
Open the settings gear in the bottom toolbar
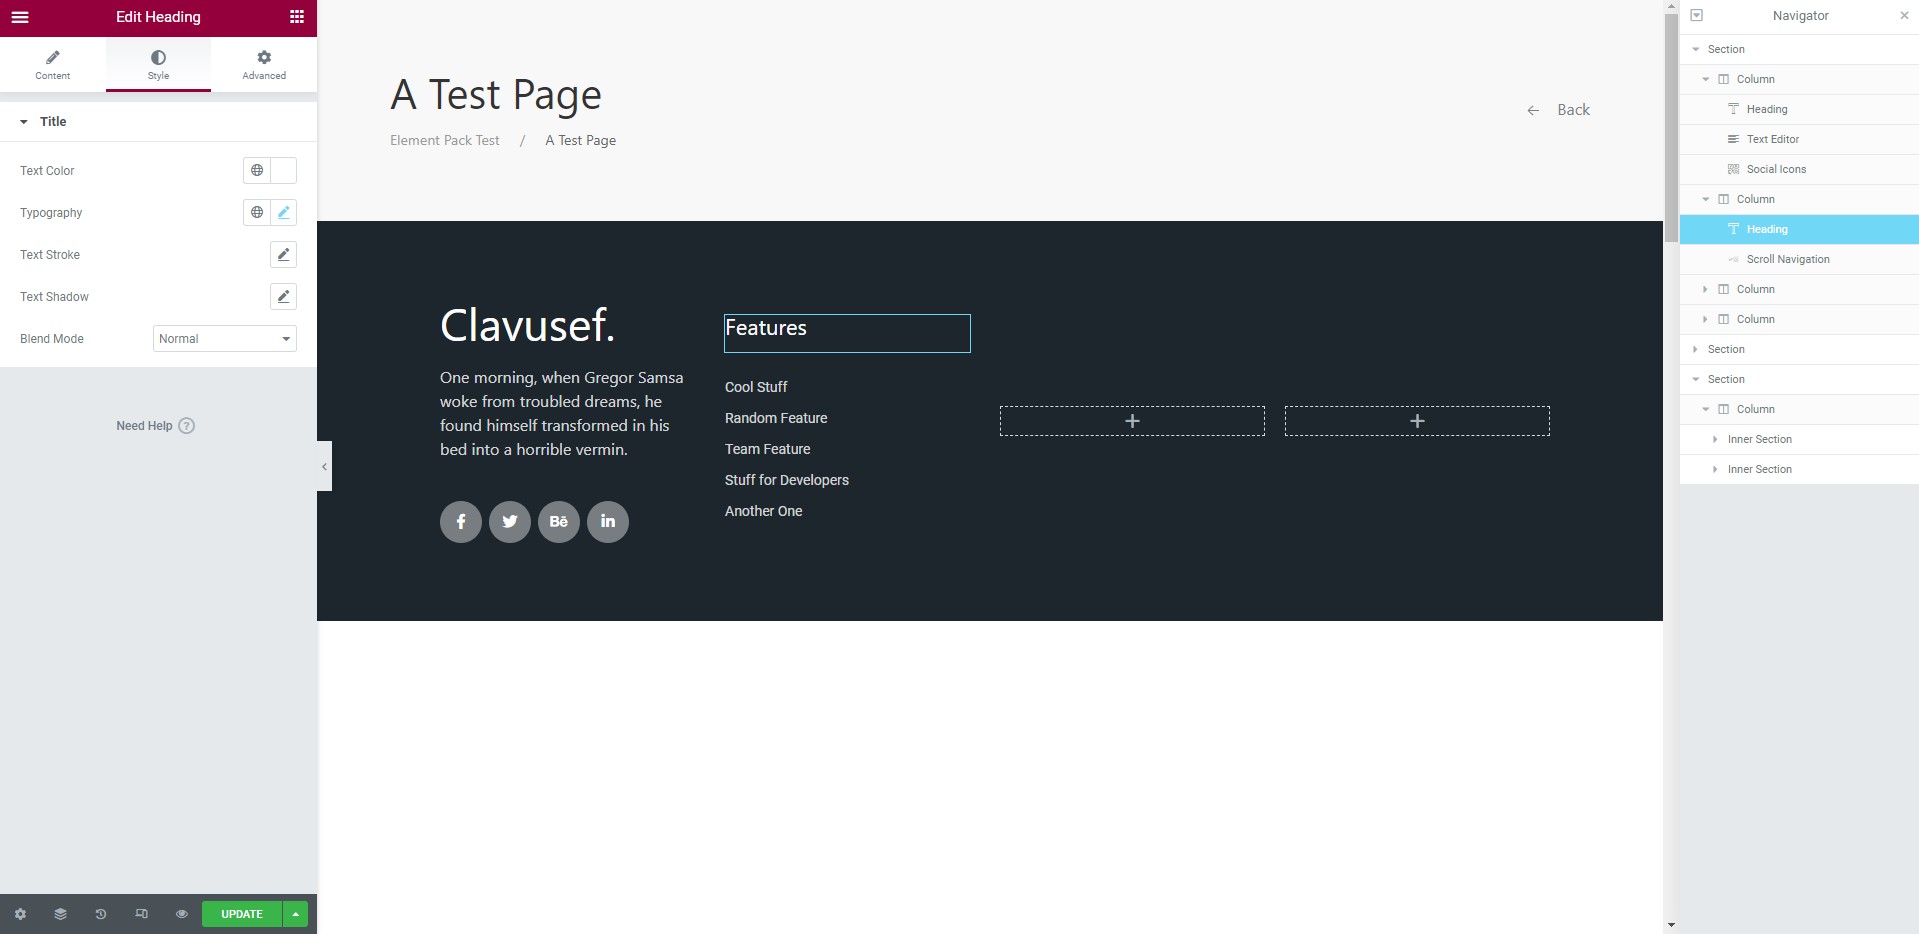click(20, 913)
